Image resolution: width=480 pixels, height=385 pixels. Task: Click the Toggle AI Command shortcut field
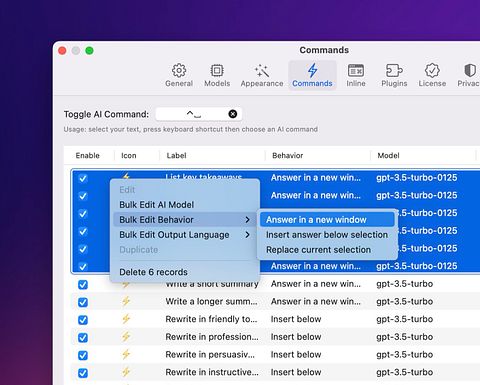[x=199, y=114]
